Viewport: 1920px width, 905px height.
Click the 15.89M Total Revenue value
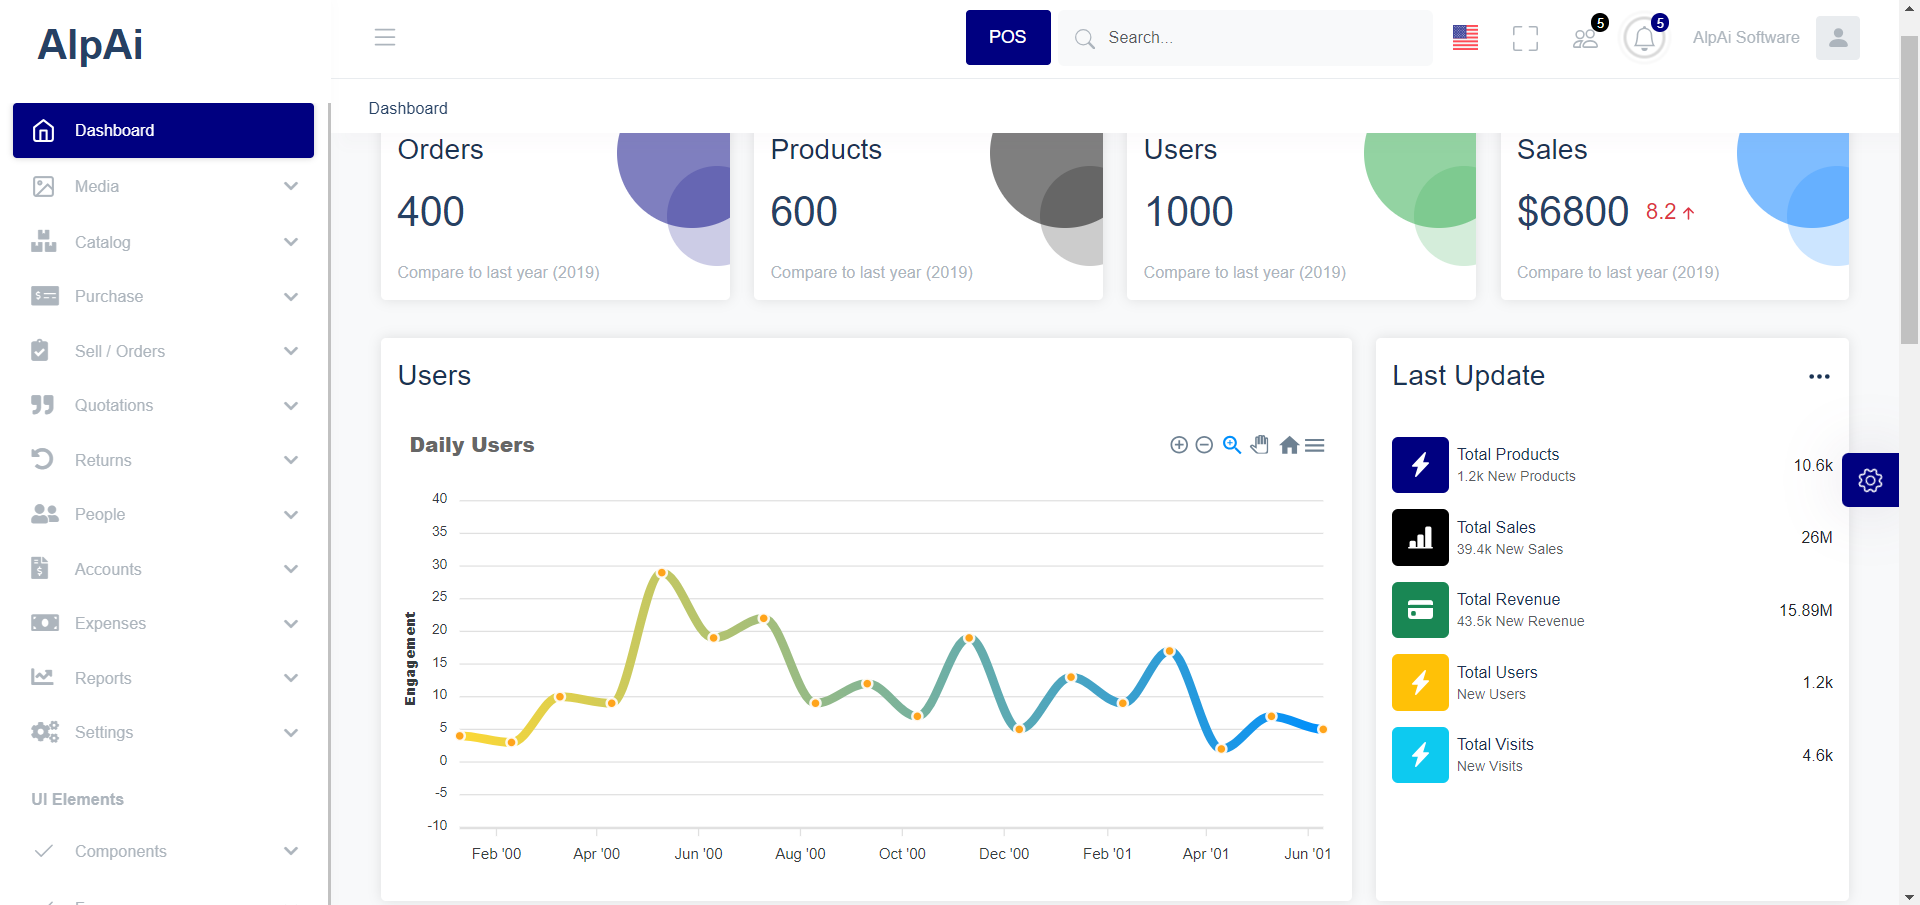(x=1805, y=610)
